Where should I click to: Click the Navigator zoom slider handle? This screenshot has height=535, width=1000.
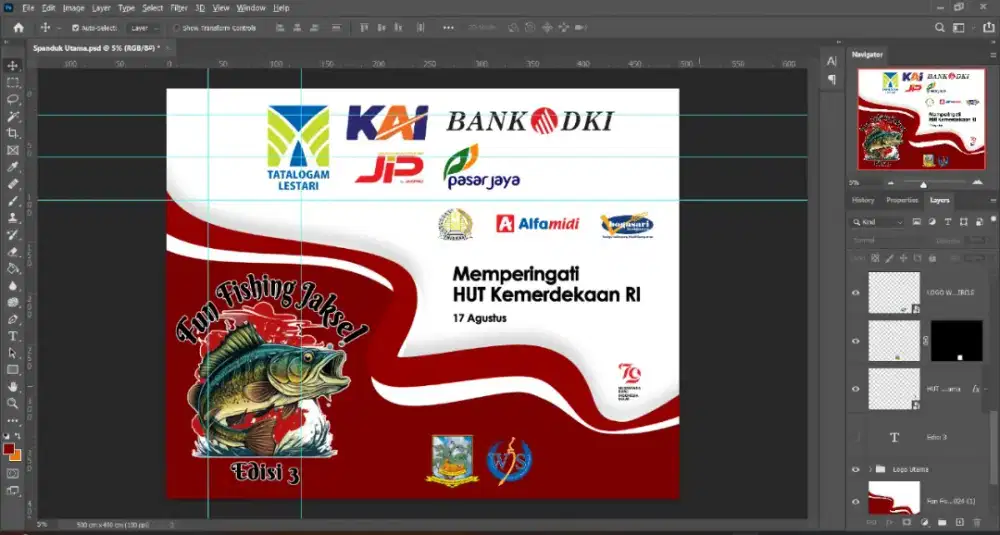(923, 184)
